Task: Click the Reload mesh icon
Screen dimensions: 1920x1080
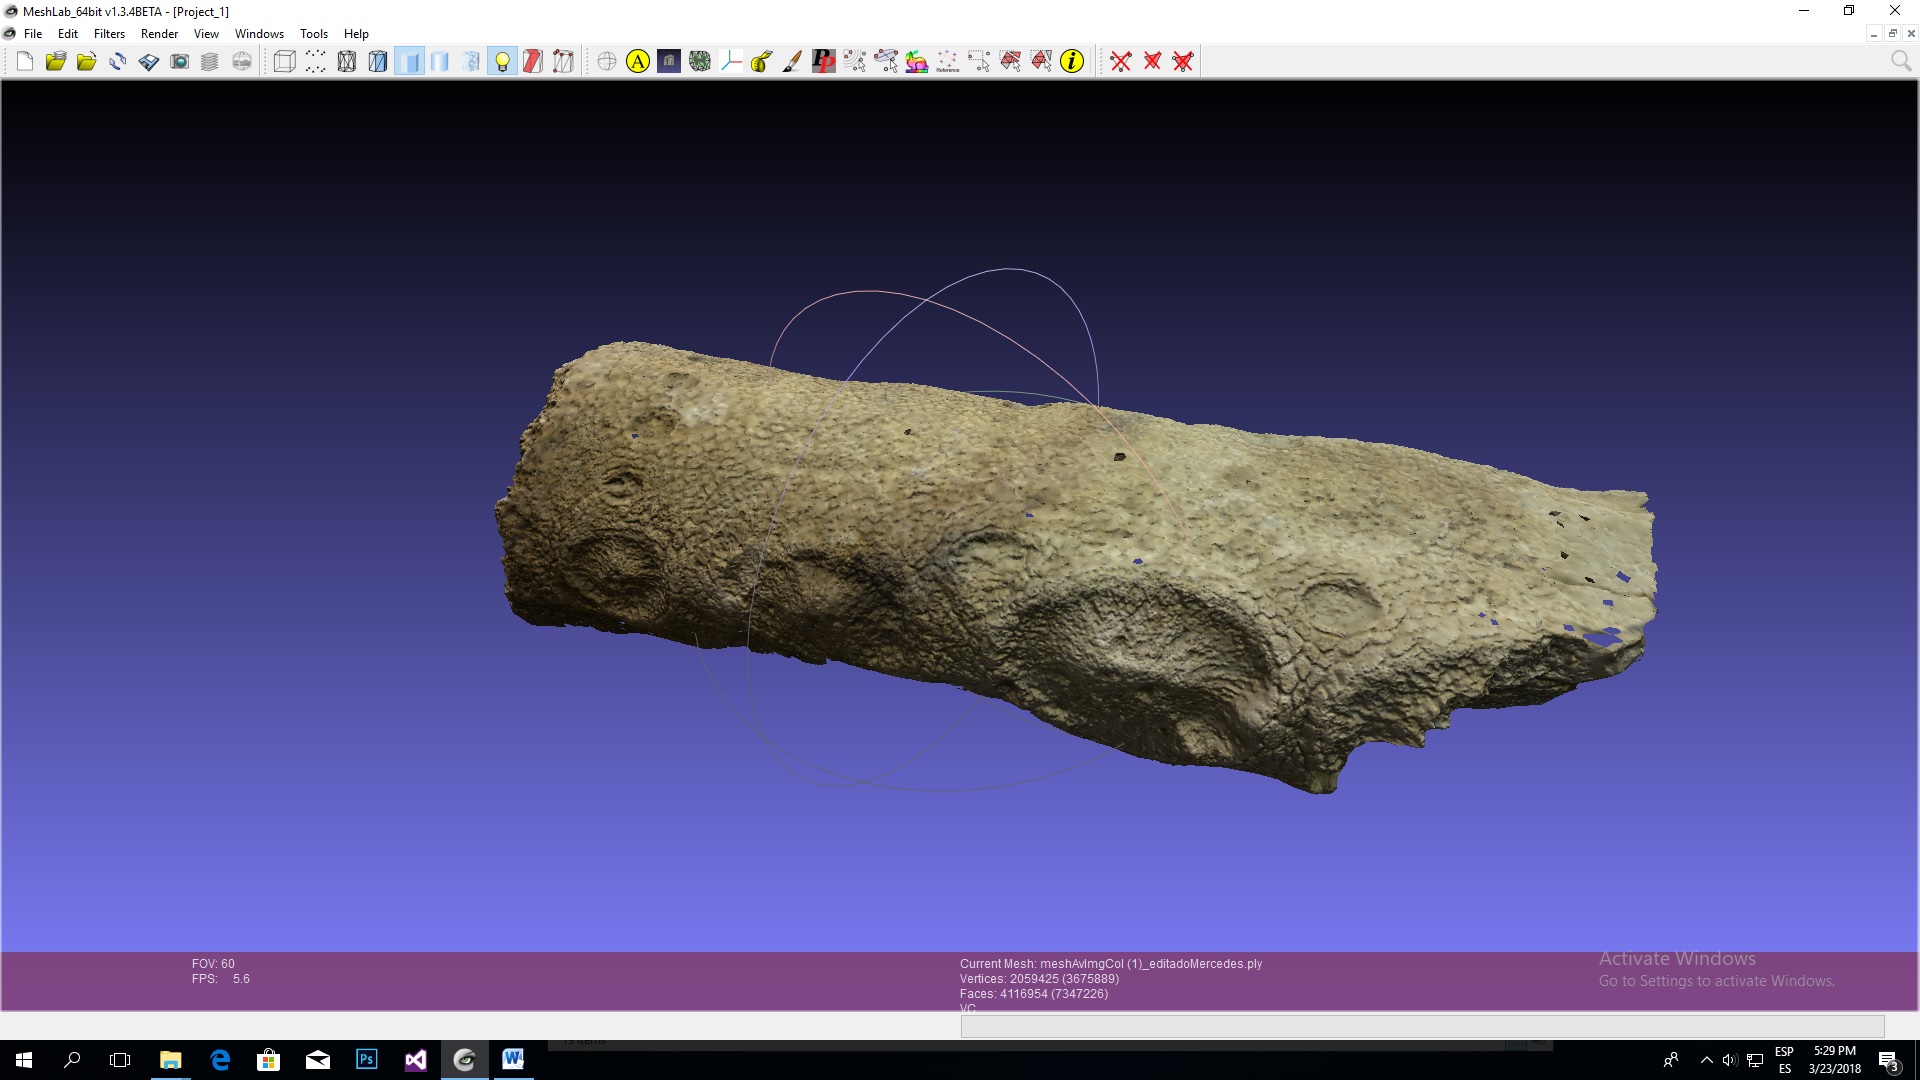Action: pyautogui.click(x=117, y=62)
